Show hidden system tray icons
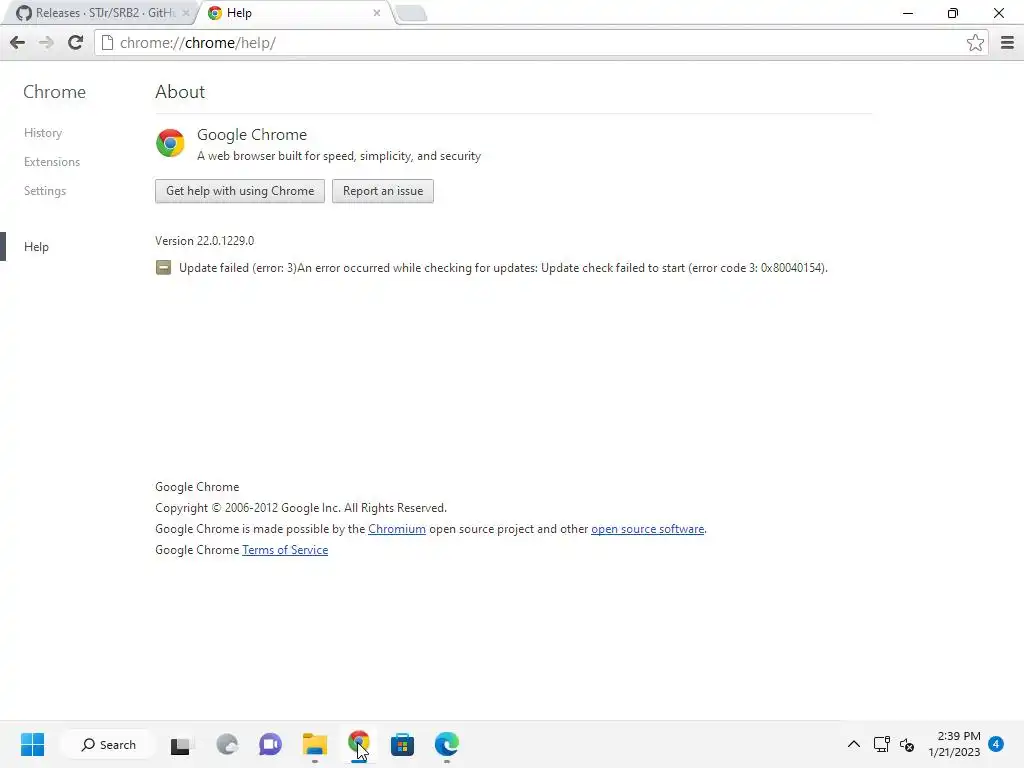 tap(854, 744)
